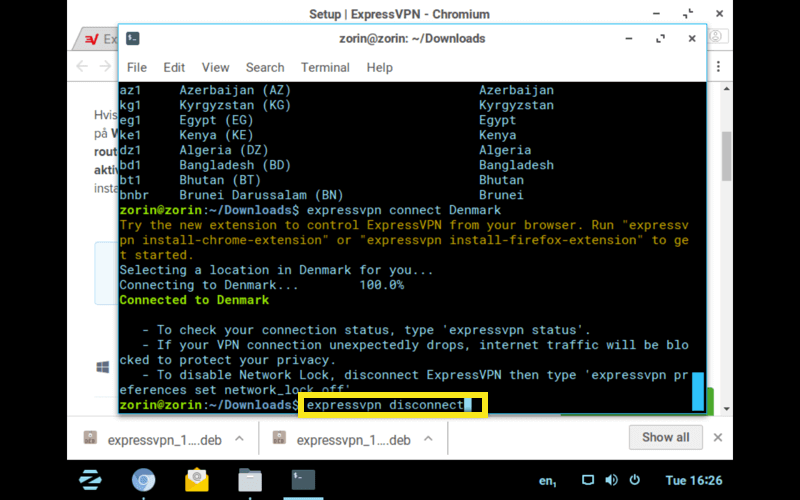800x500 pixels.
Task: Click the terminal's blue scrollbar thumb
Action: coord(698,391)
